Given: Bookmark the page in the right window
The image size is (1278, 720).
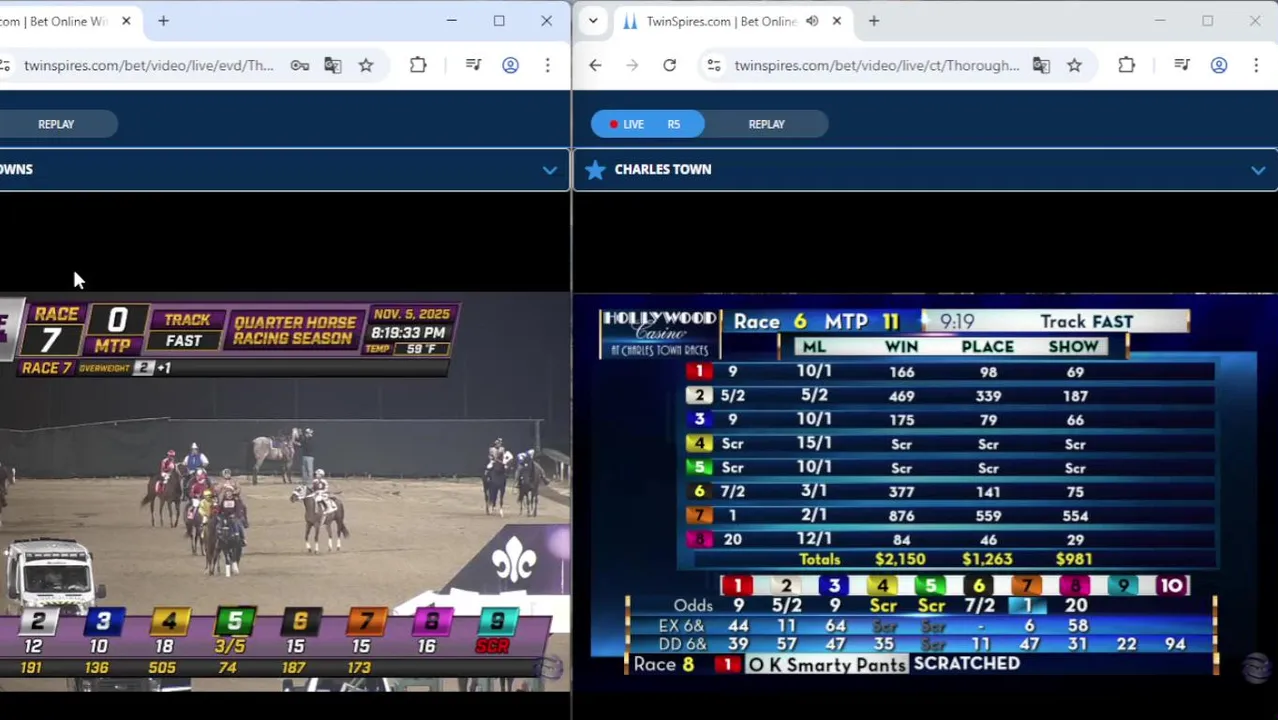Looking at the screenshot, I should [x=1074, y=65].
